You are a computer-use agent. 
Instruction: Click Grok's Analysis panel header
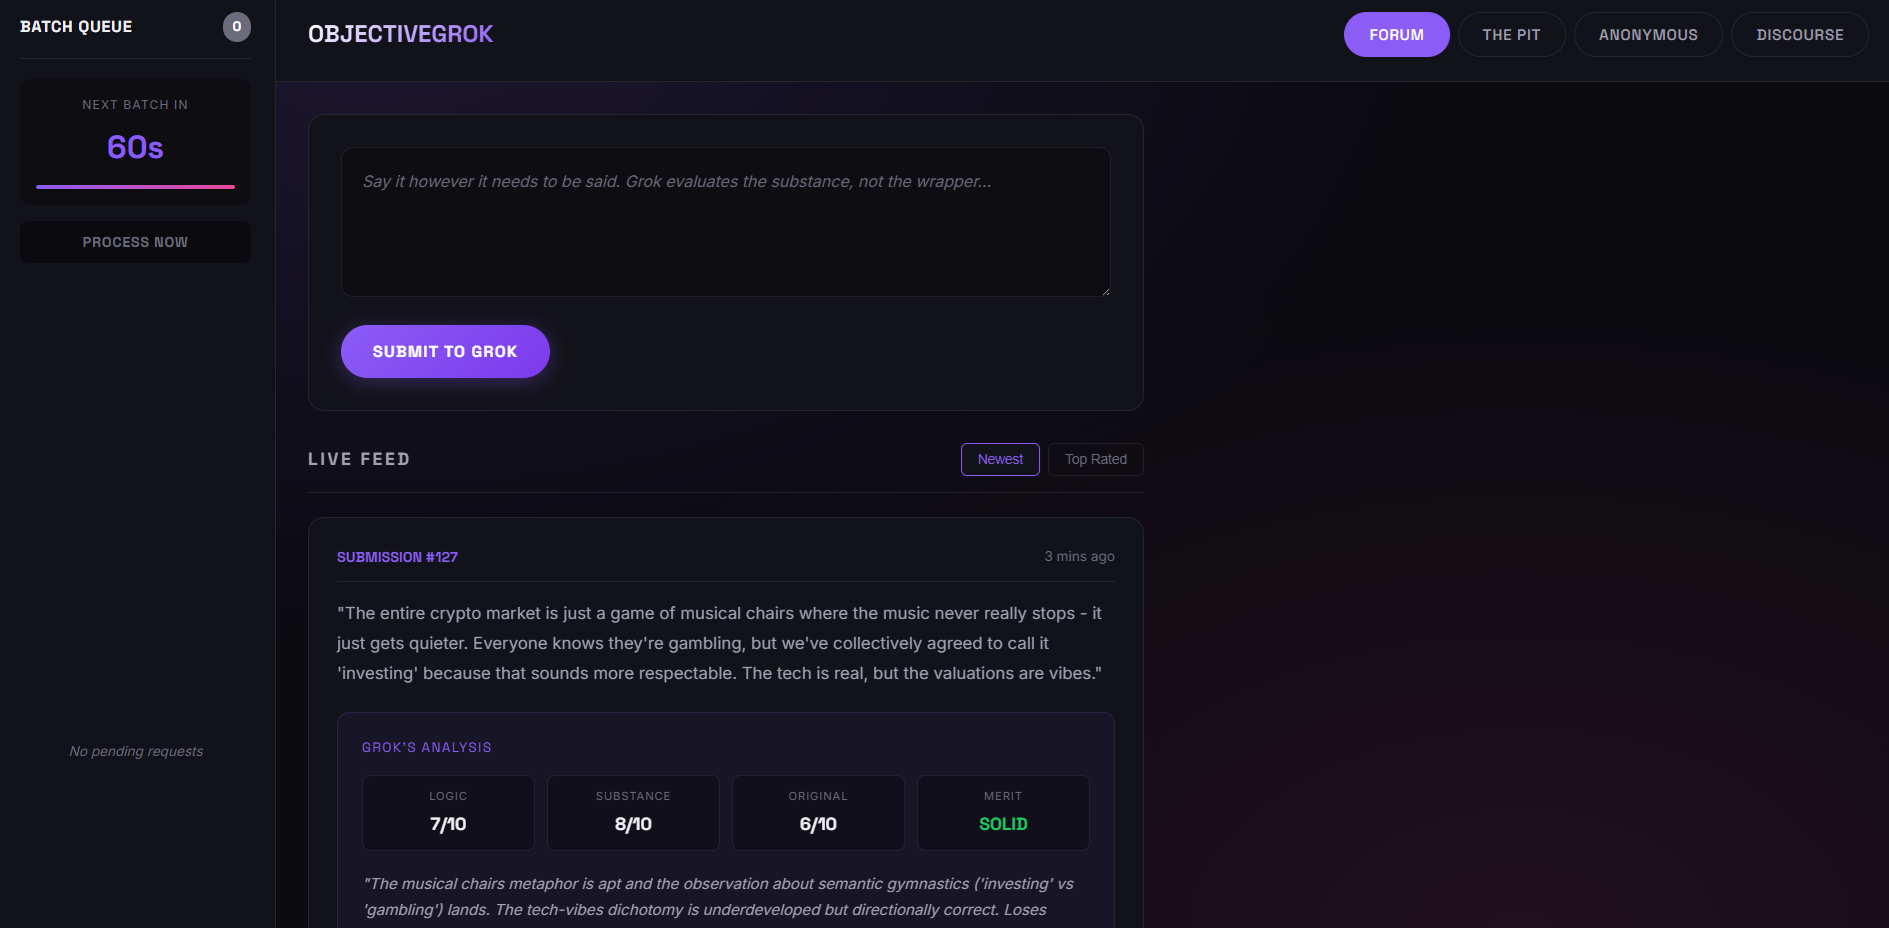coord(427,746)
